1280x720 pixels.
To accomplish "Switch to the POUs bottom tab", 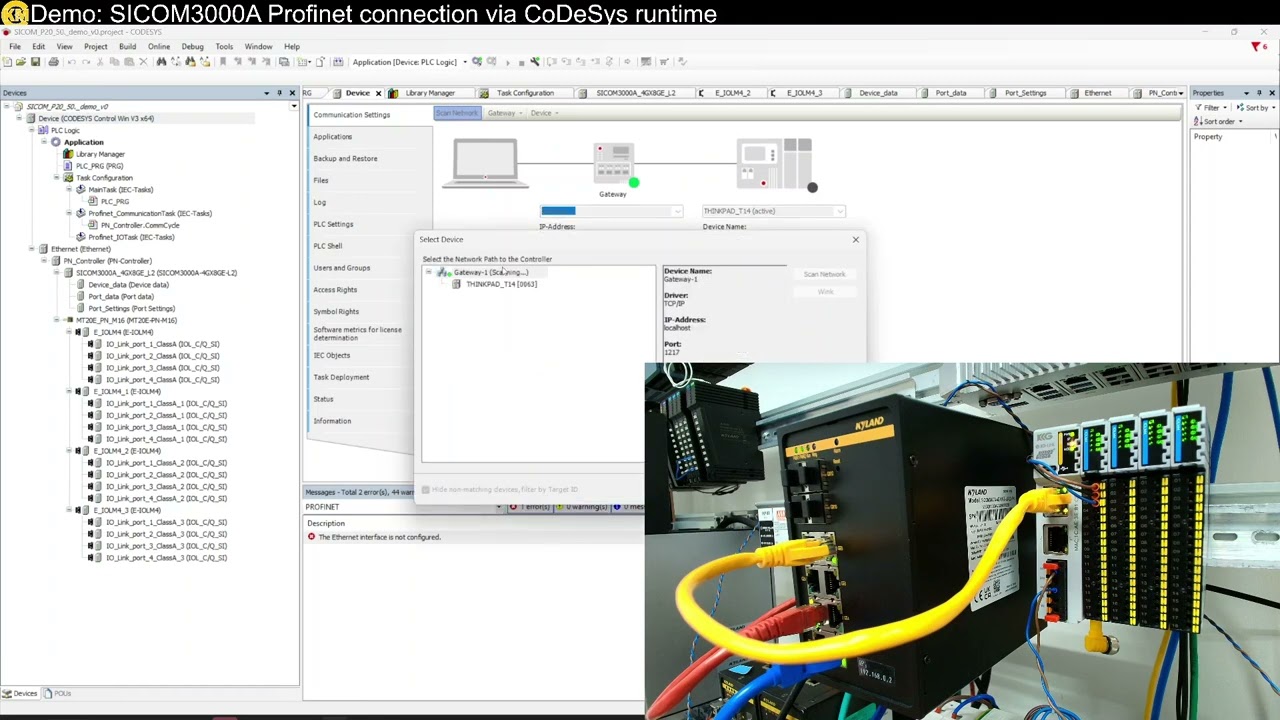I will (58, 693).
